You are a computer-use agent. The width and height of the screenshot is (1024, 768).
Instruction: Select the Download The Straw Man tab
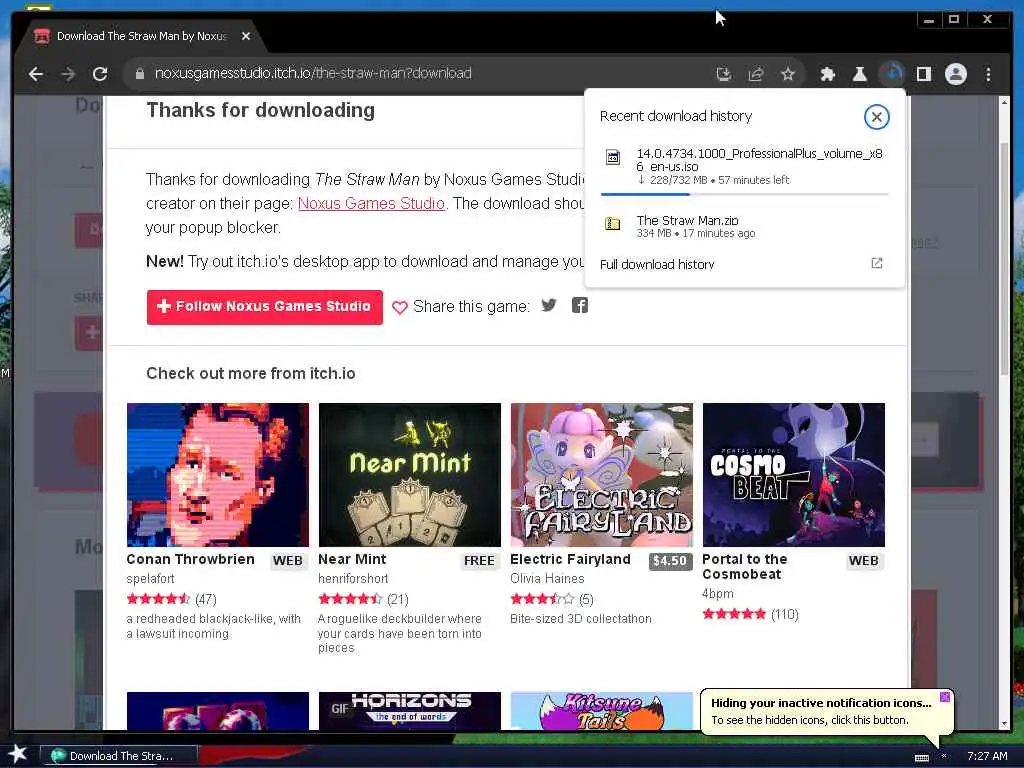click(140, 37)
